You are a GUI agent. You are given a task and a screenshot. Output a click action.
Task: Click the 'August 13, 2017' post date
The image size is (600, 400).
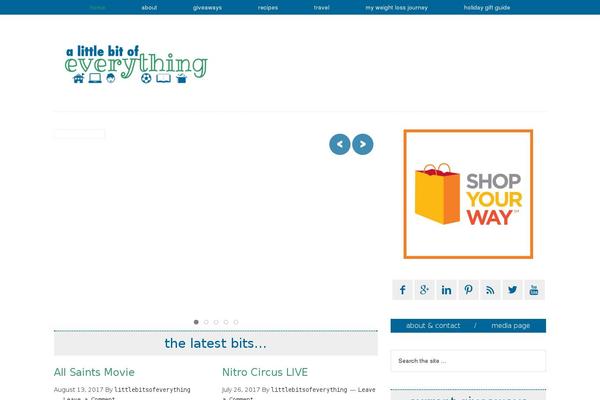coord(78,390)
